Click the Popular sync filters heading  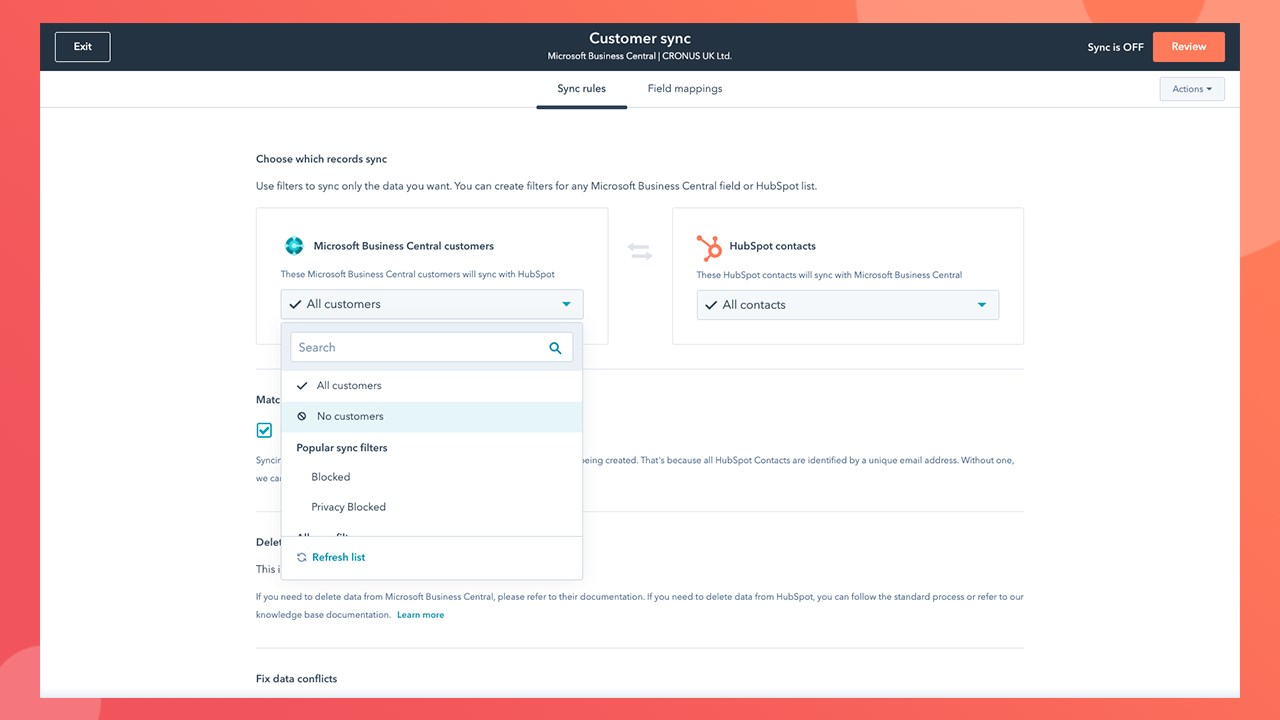pyautogui.click(x=342, y=448)
